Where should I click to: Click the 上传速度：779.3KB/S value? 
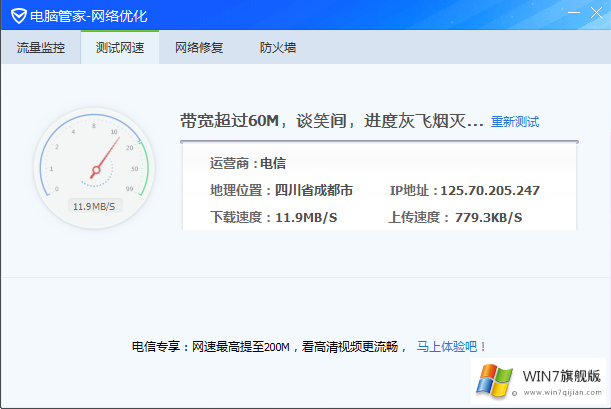[x=455, y=217]
